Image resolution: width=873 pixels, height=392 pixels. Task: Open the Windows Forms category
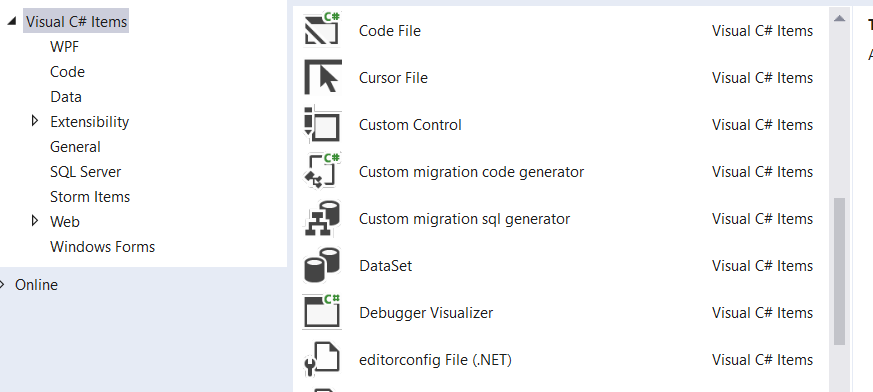(102, 247)
